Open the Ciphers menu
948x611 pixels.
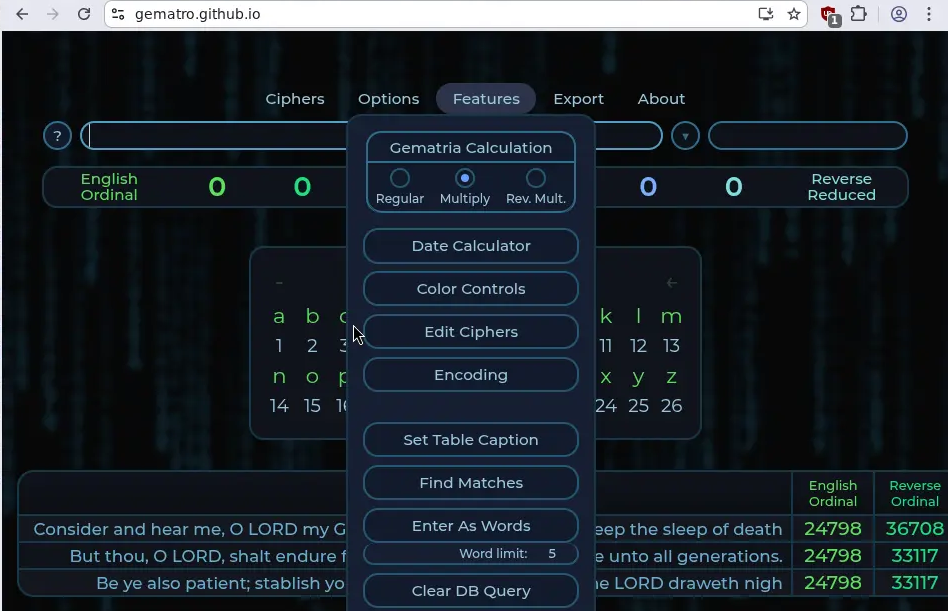point(295,98)
